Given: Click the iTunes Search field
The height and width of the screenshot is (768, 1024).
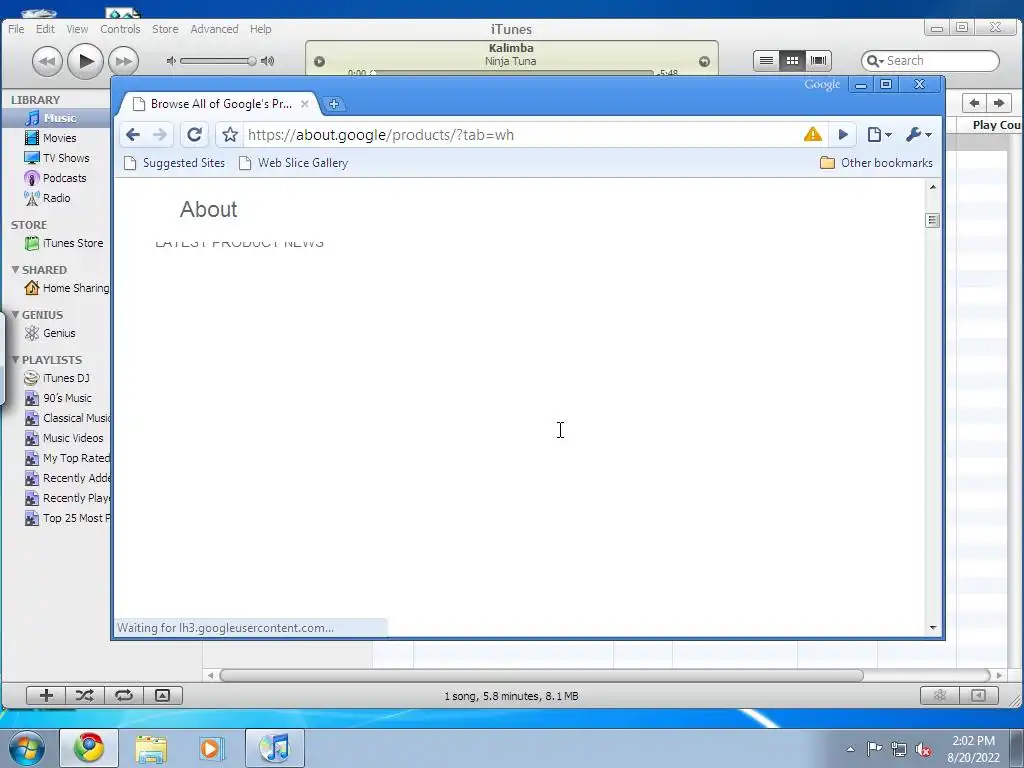Looking at the screenshot, I should pos(930,61).
